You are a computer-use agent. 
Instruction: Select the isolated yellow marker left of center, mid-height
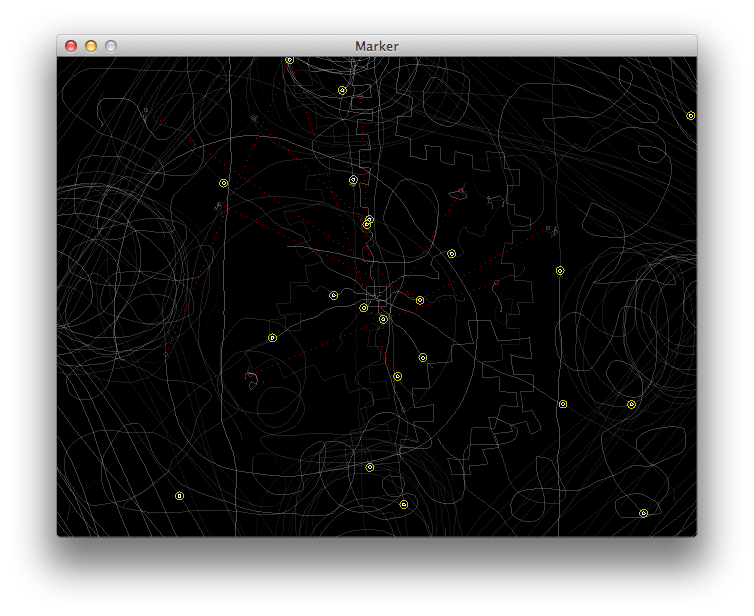pyautogui.click(x=272, y=338)
